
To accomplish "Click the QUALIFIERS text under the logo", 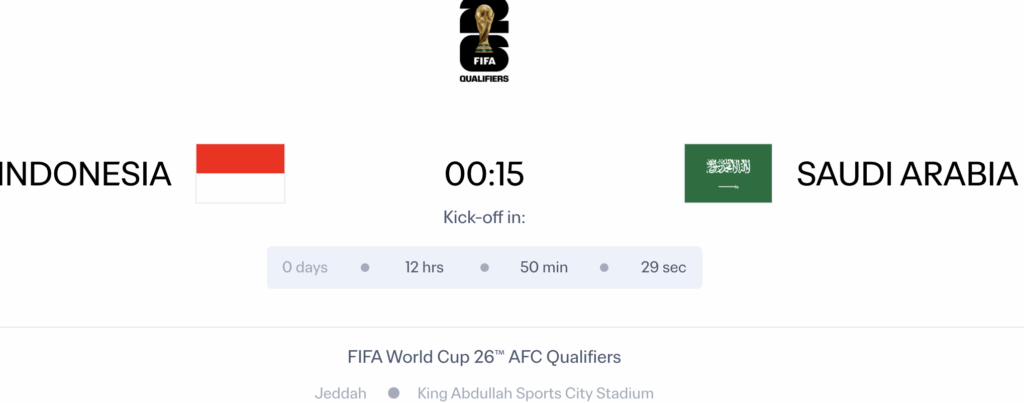I will tap(484, 78).
